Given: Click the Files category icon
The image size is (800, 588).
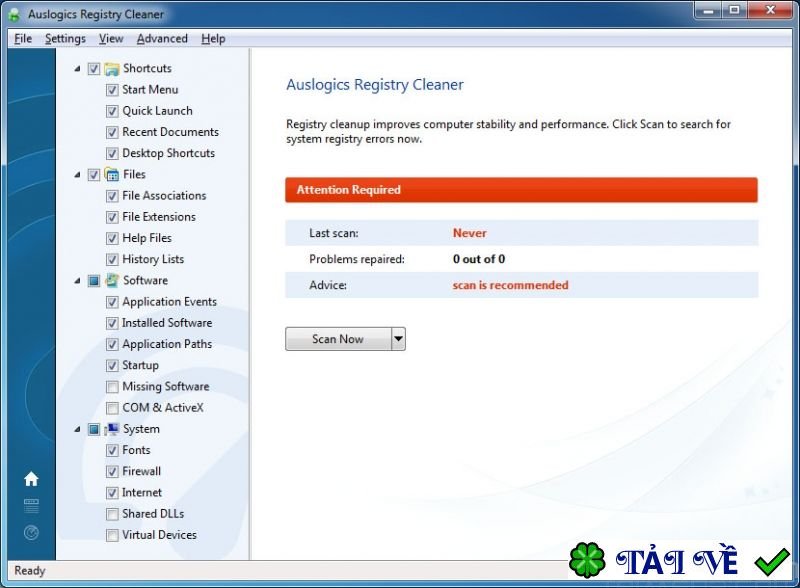Looking at the screenshot, I should [112, 175].
